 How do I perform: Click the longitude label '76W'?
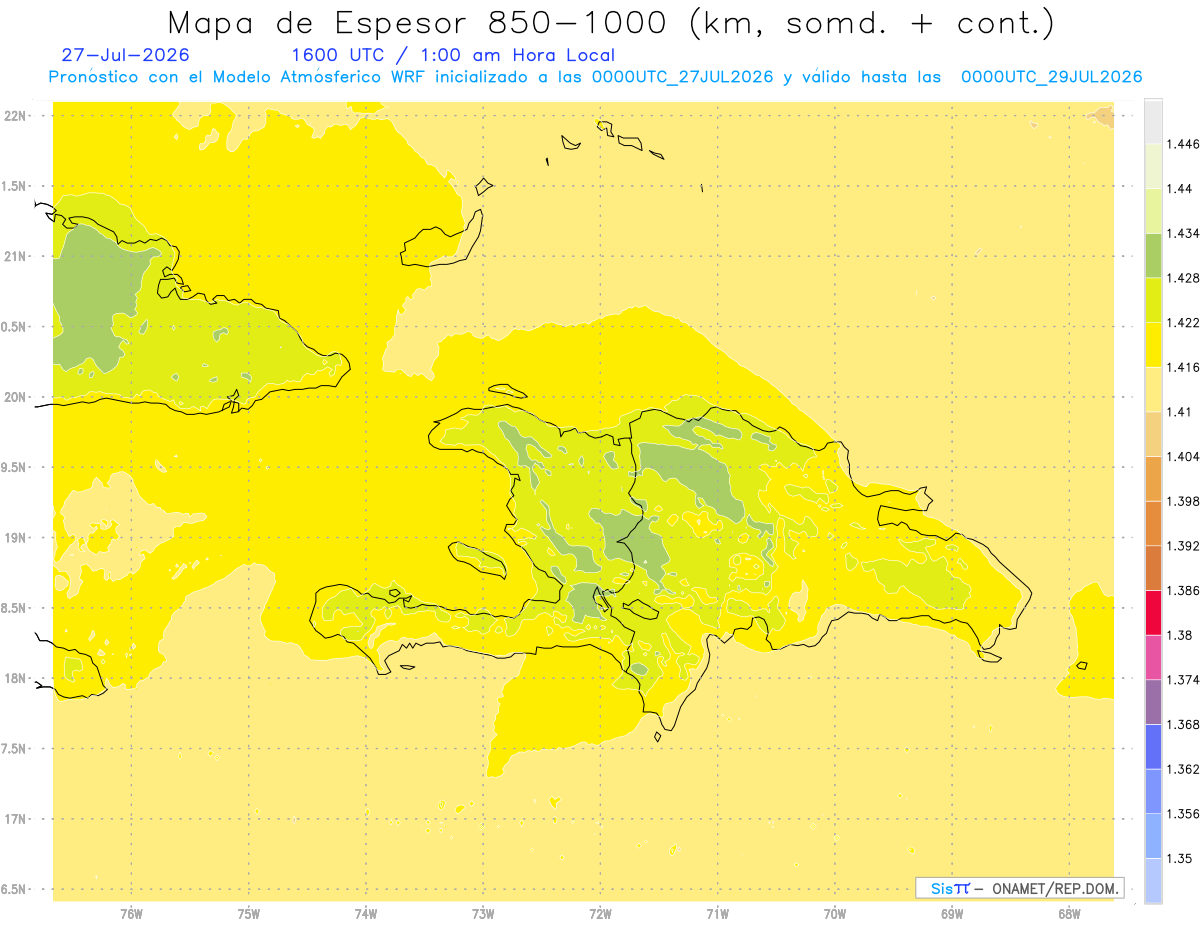[131, 914]
